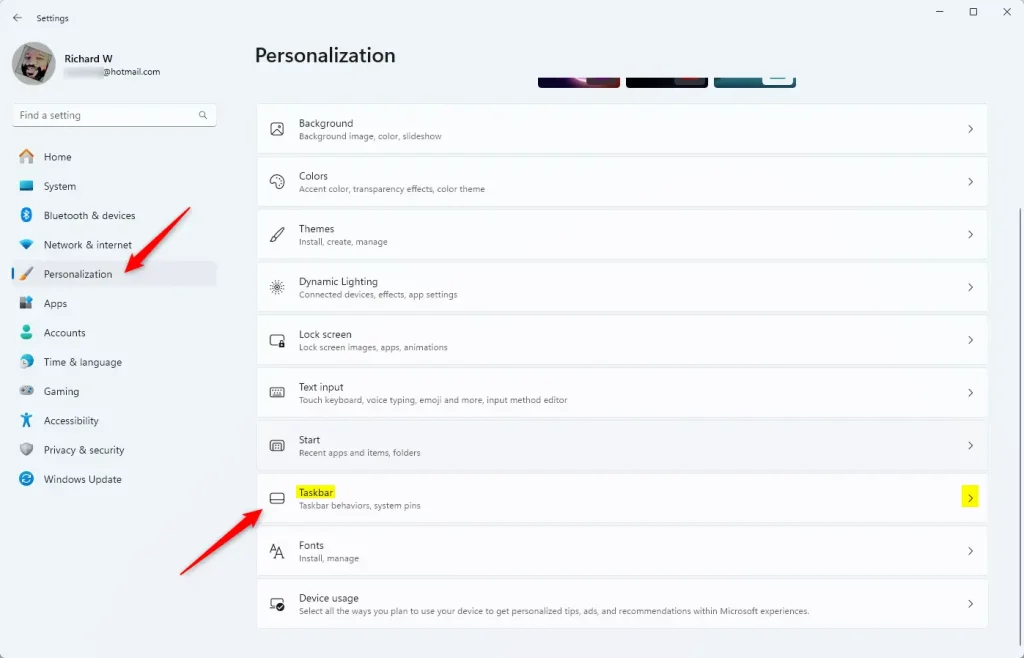Open the System category in sidebar

click(x=59, y=186)
